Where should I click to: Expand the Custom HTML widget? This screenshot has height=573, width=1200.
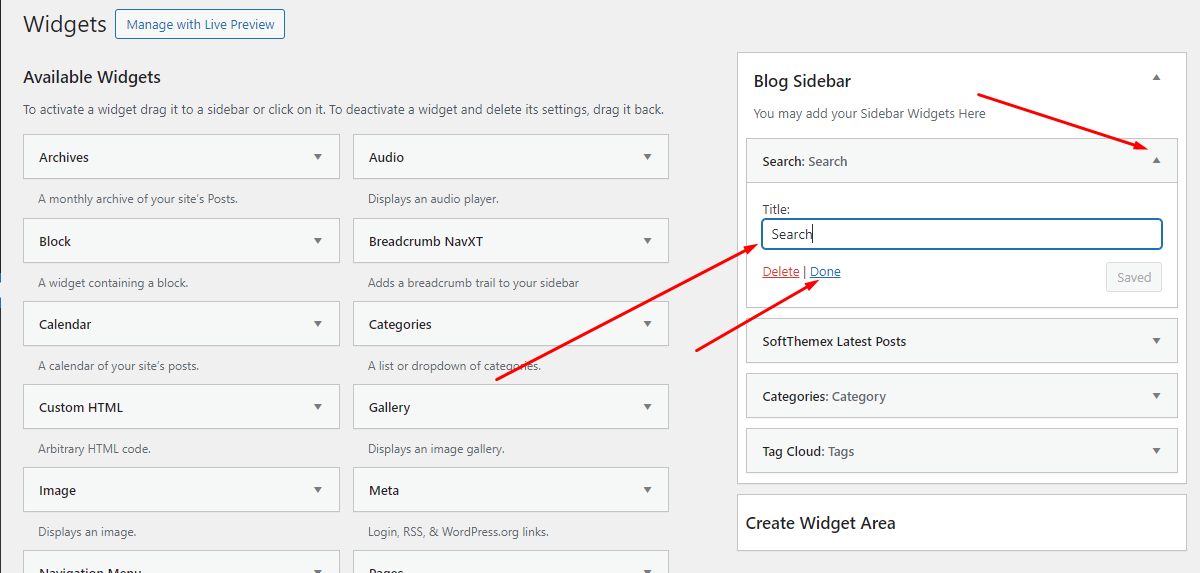tap(318, 407)
